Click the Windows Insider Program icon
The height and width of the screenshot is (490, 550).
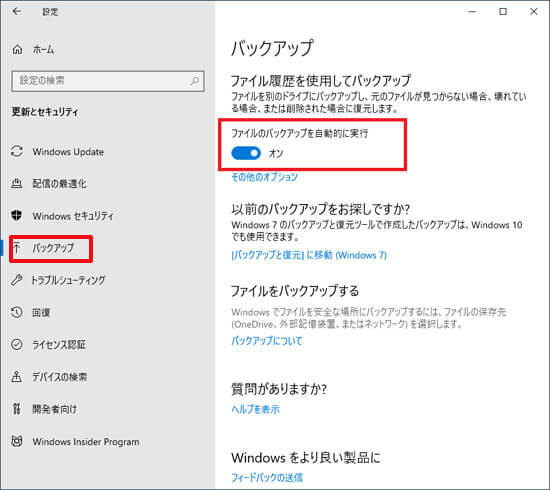pyautogui.click(x=17, y=441)
